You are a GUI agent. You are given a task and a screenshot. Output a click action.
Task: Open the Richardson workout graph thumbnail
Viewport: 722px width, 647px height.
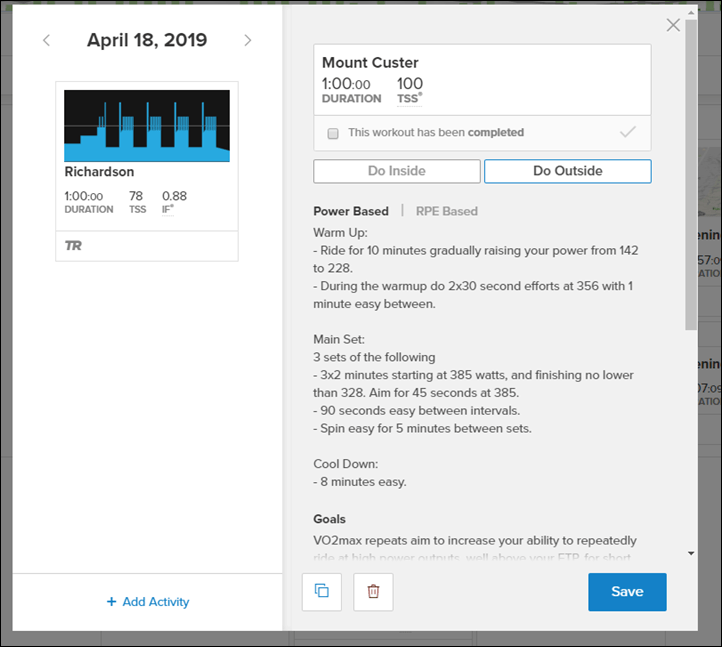147,126
